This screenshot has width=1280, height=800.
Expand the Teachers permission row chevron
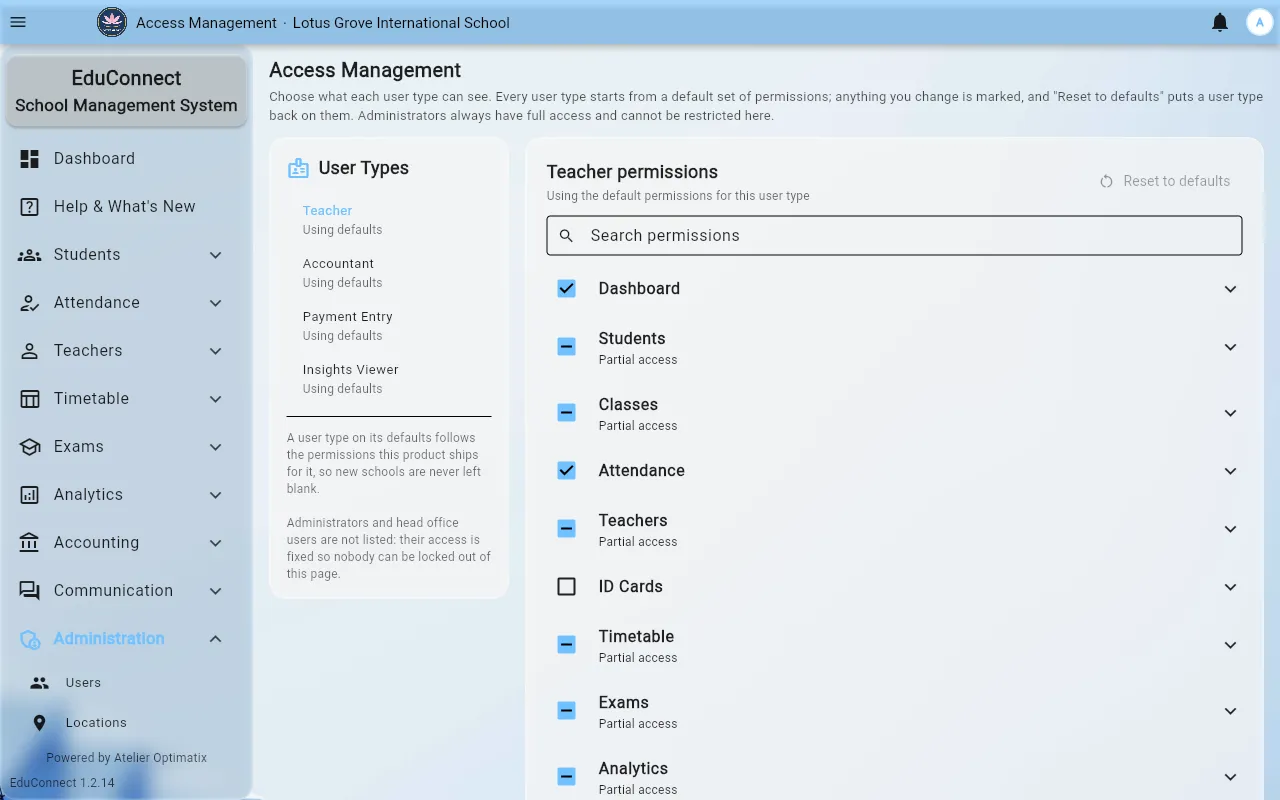1230,529
